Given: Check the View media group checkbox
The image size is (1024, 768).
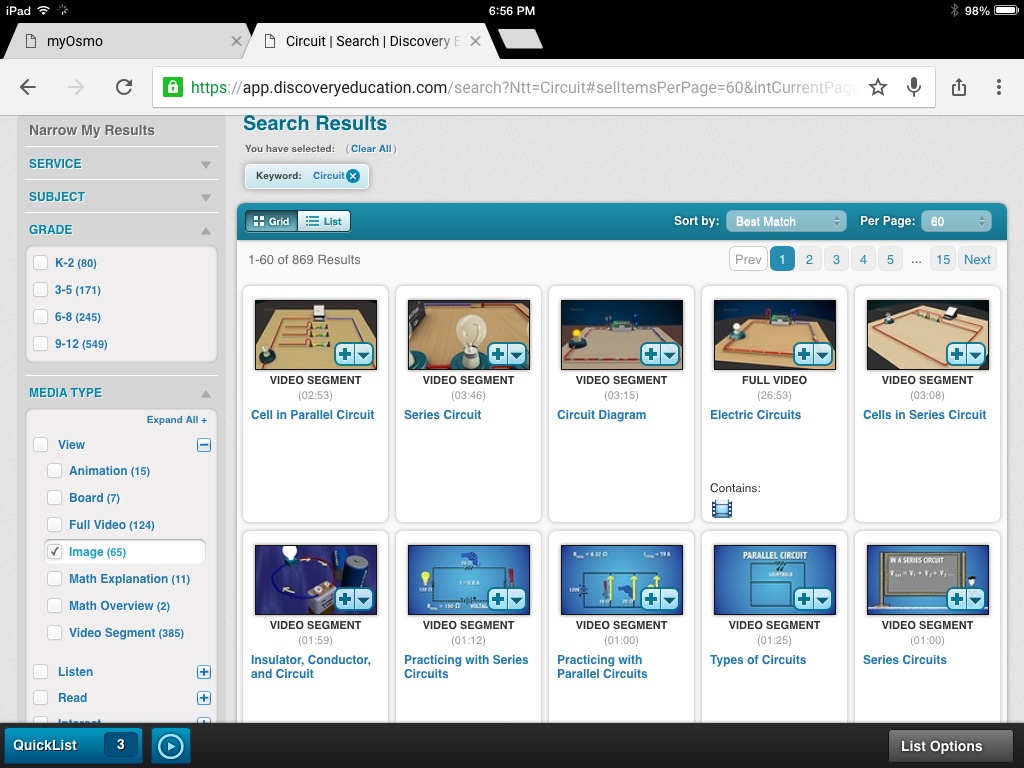Looking at the screenshot, I should point(40,445).
